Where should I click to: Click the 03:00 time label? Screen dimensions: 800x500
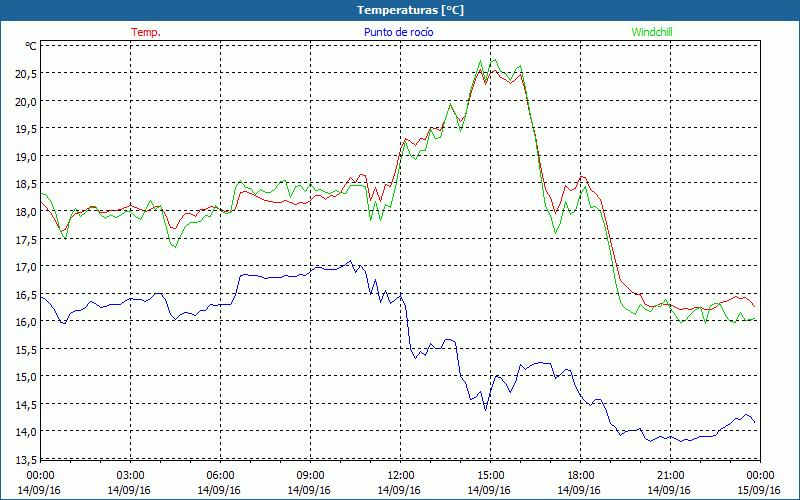click(x=131, y=476)
